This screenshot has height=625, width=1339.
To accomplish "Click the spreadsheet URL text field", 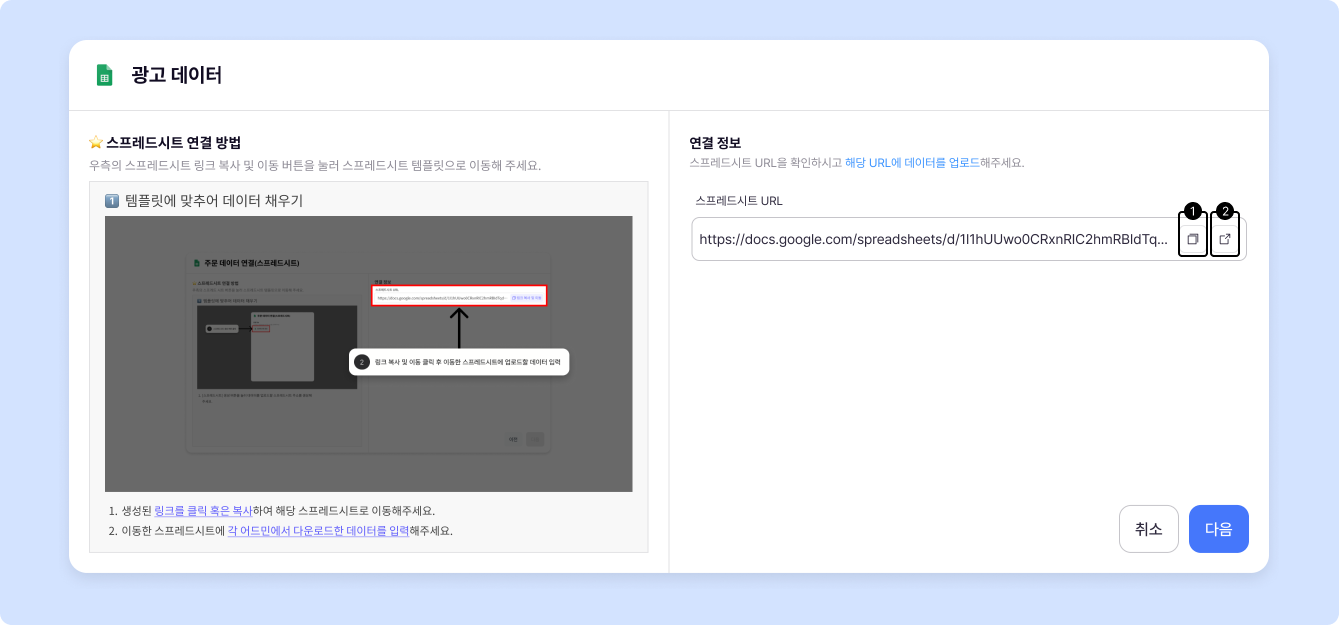I will point(932,240).
